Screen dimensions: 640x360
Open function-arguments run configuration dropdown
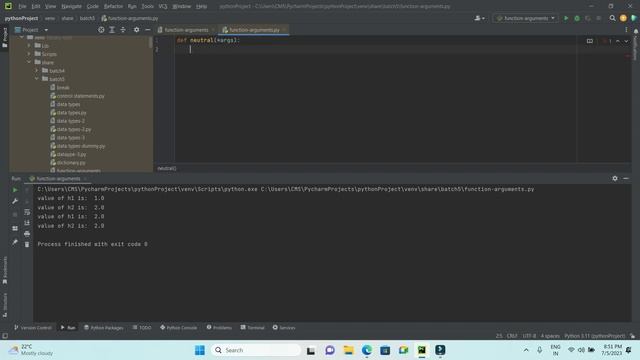tap(525, 18)
